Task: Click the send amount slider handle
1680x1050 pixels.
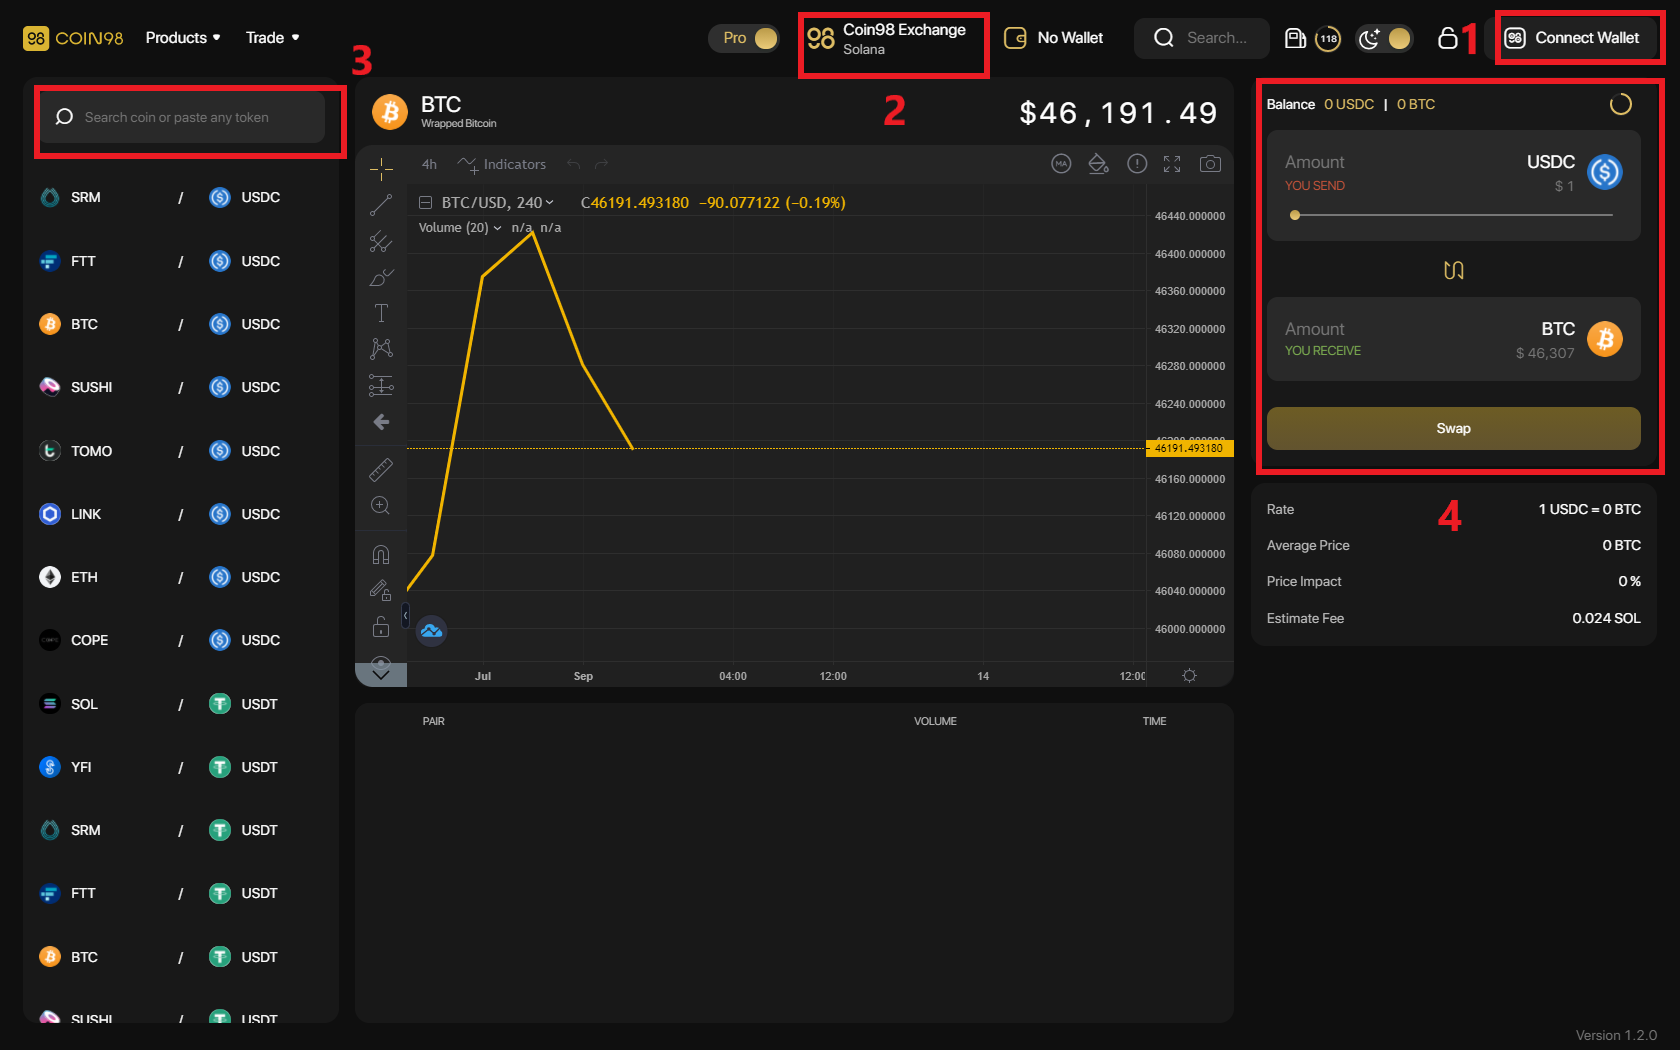Action: pyautogui.click(x=1295, y=215)
